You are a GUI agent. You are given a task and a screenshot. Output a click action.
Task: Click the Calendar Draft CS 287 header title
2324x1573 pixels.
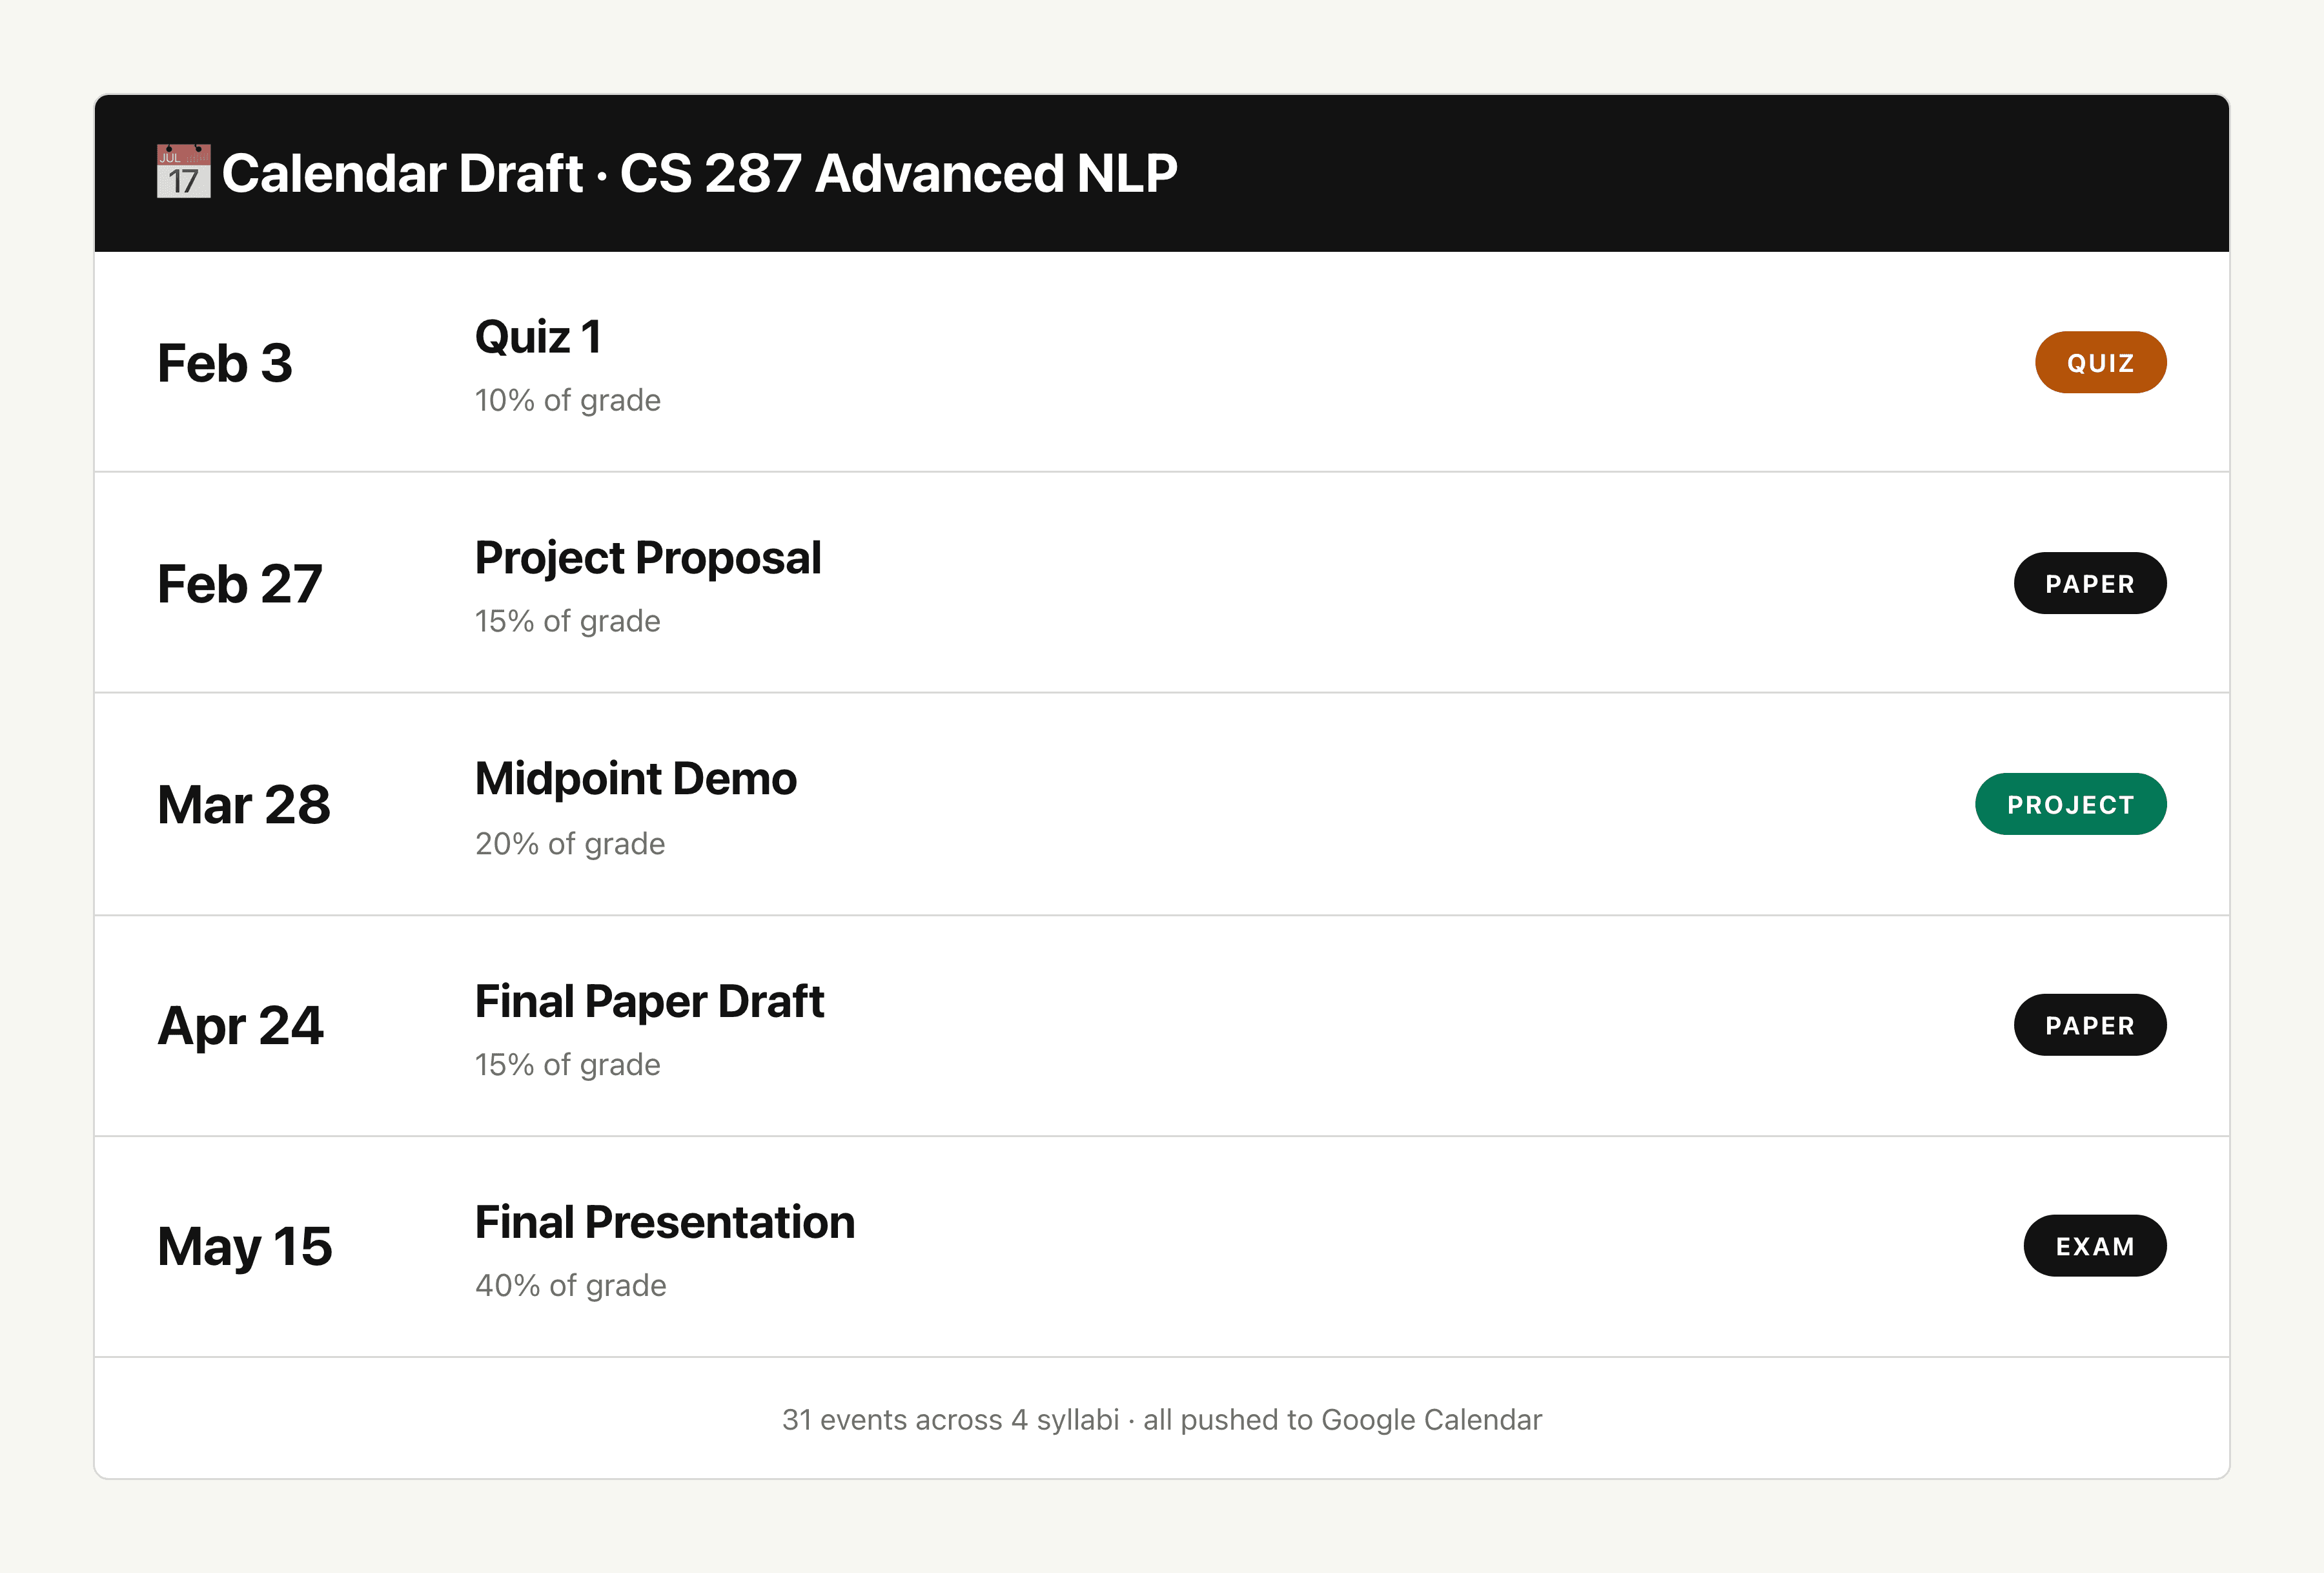point(699,173)
